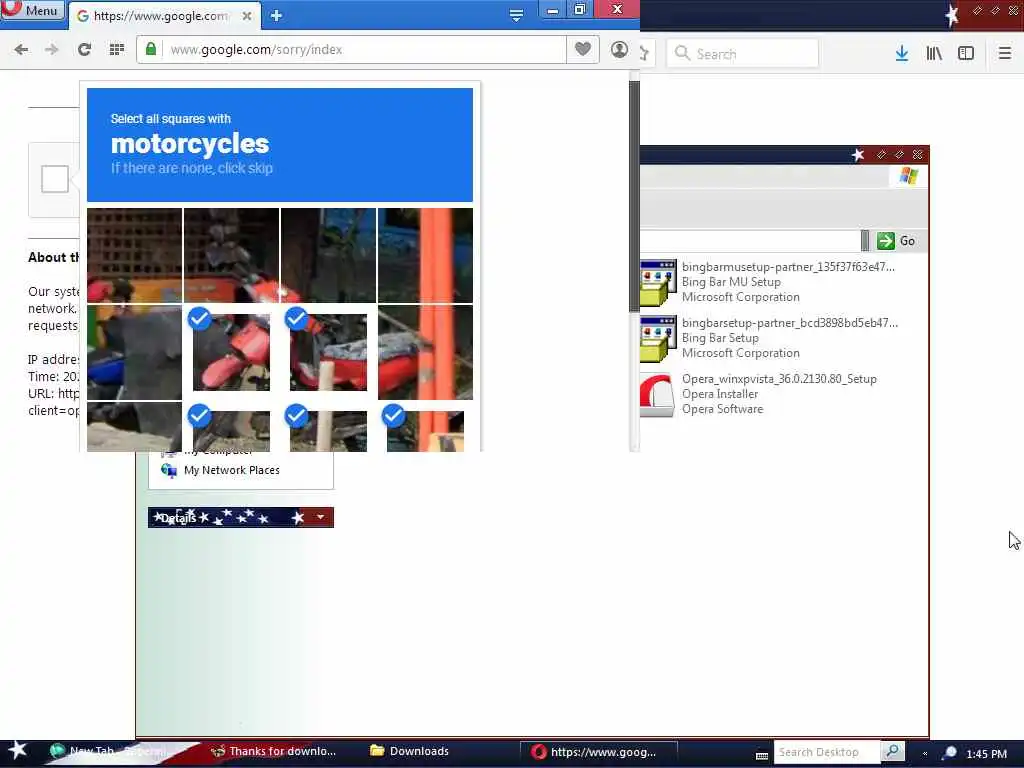Screen dimensions: 1024x768
Task: Select the bingbarmusetup-partner file icon
Action: (x=657, y=282)
